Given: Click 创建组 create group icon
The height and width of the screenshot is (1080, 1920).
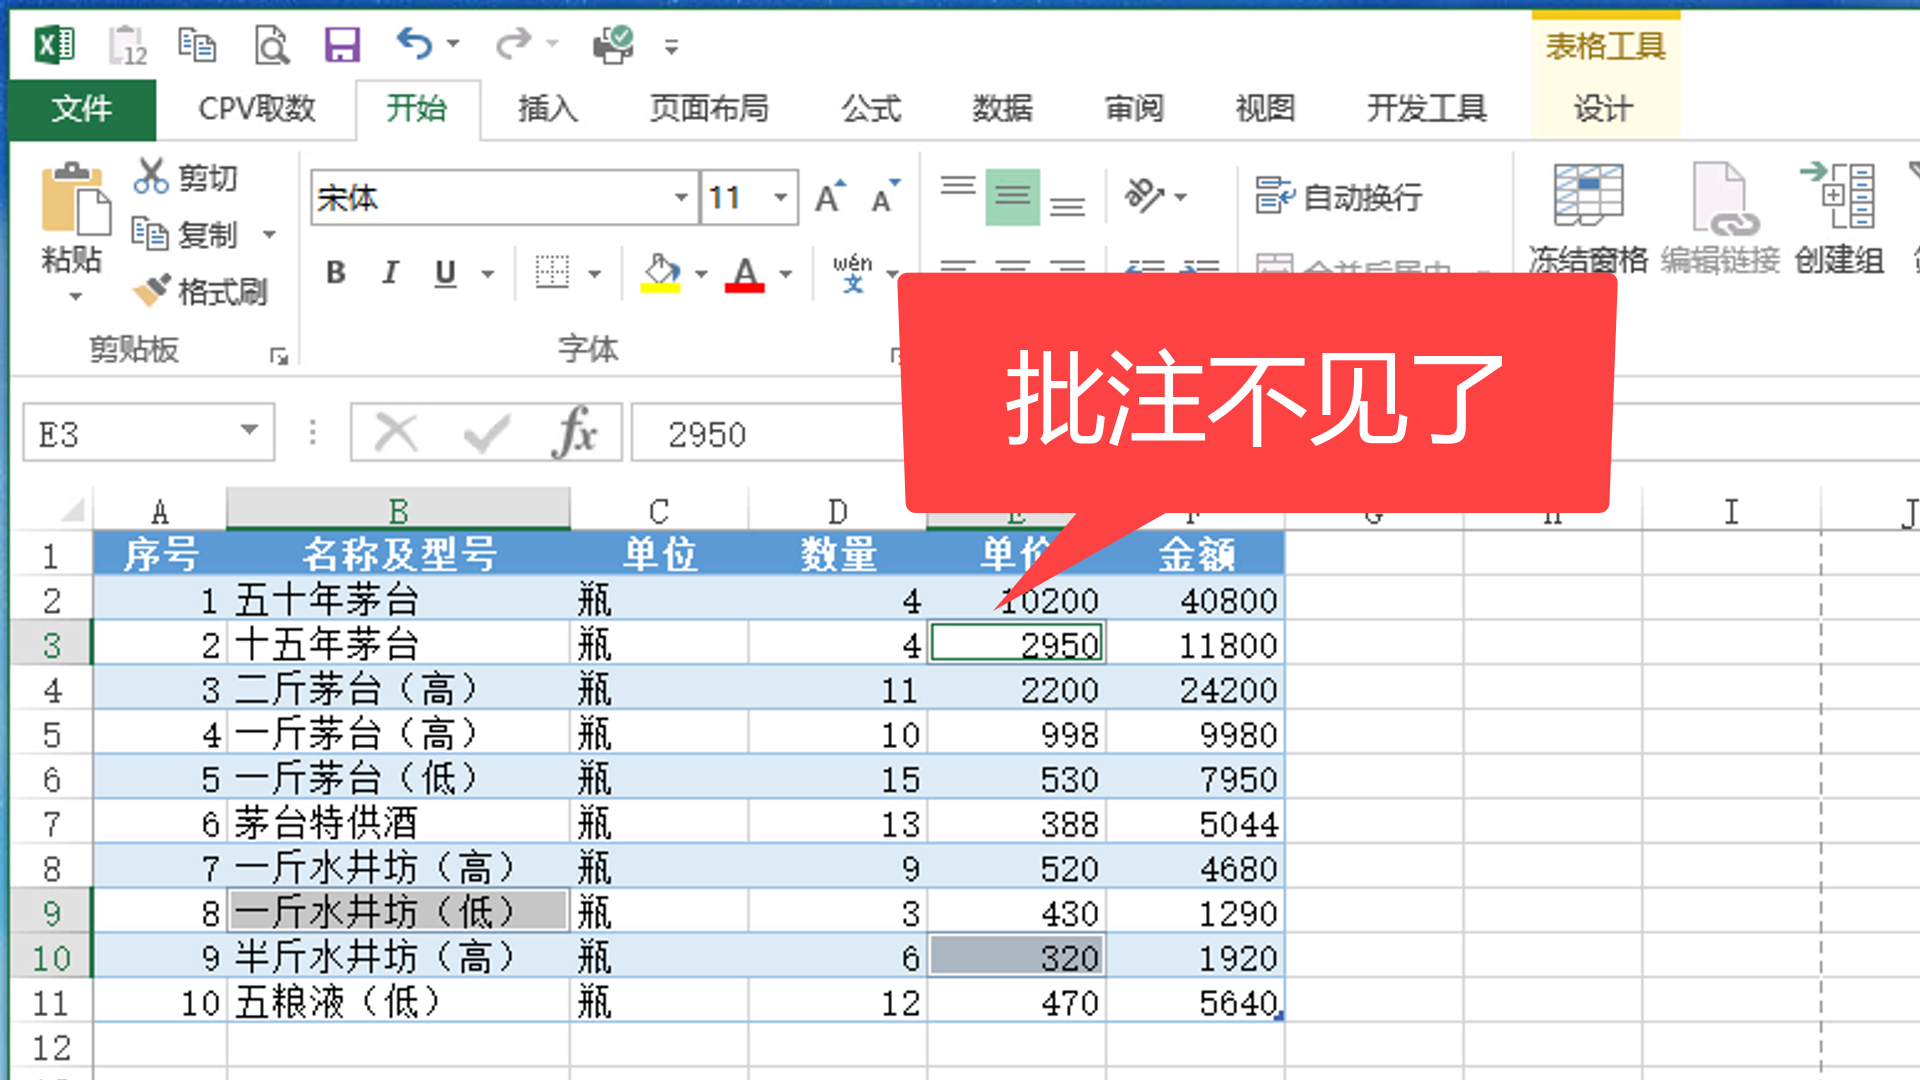Looking at the screenshot, I should [x=1839, y=218].
